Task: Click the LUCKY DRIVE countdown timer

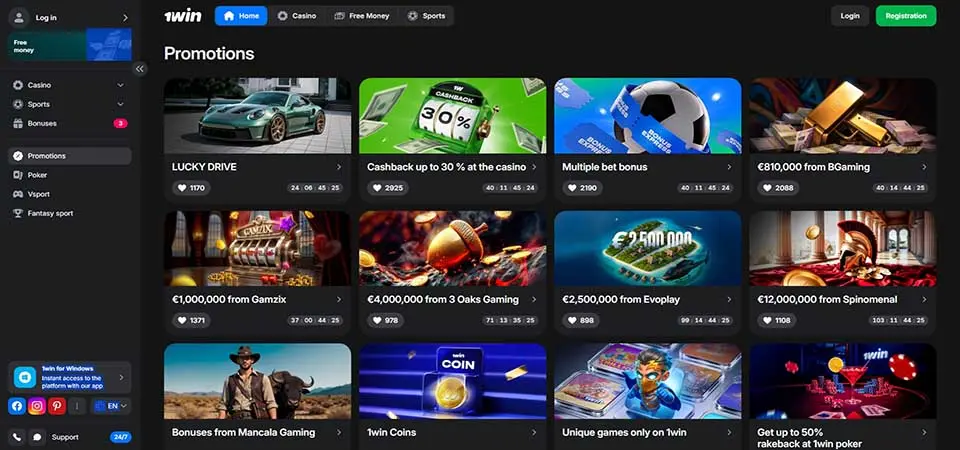Action: point(317,188)
